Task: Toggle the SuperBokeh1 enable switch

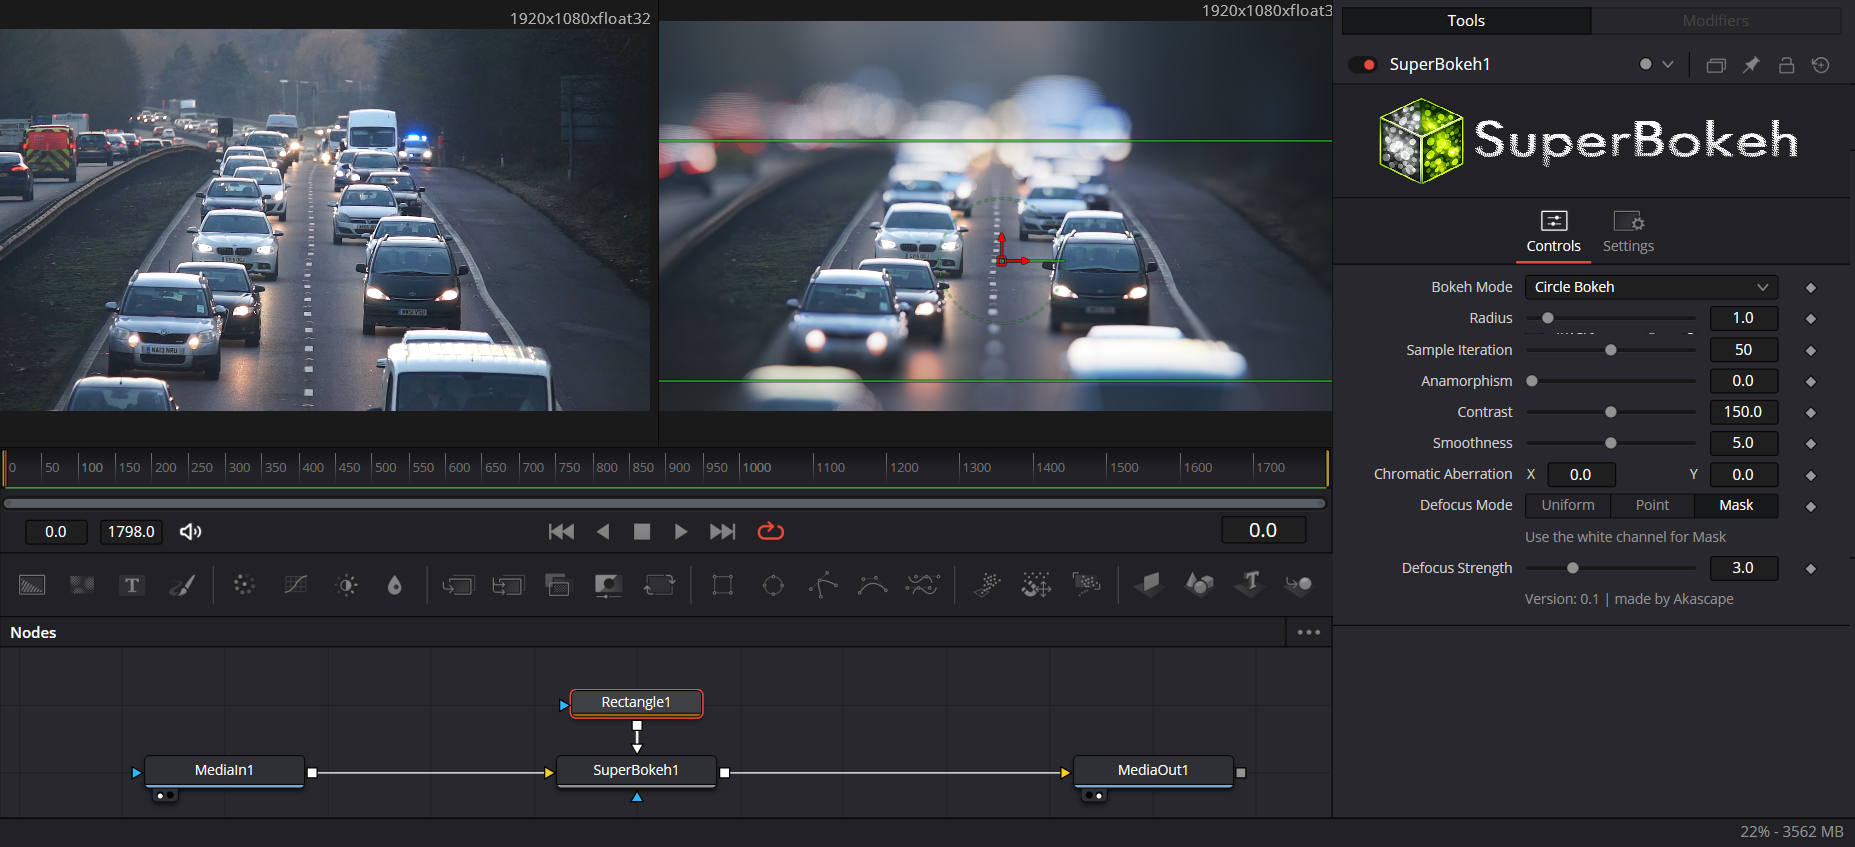Action: [1362, 65]
